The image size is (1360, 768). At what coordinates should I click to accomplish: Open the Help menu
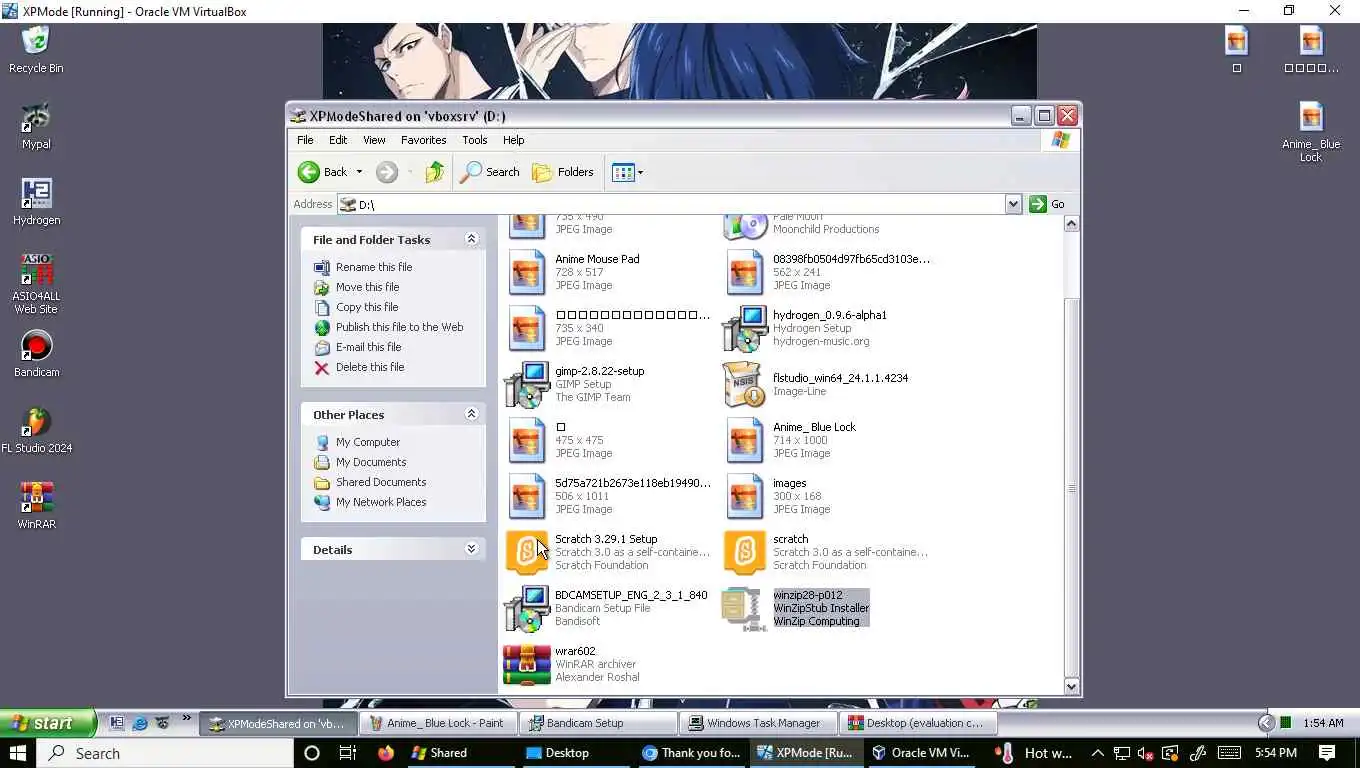tap(513, 140)
